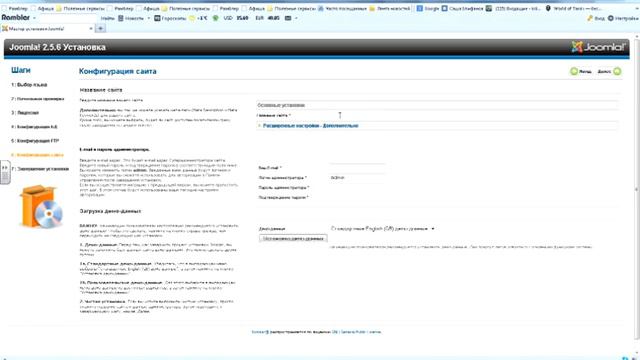Screen dimensions: 640x360
Task: Click step 7: Завершение установки
Action: (x=40, y=169)
